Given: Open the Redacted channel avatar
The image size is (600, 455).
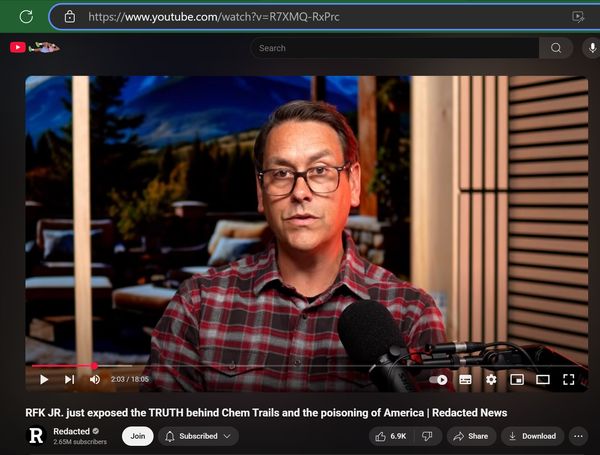Looking at the screenshot, I should 36,436.
